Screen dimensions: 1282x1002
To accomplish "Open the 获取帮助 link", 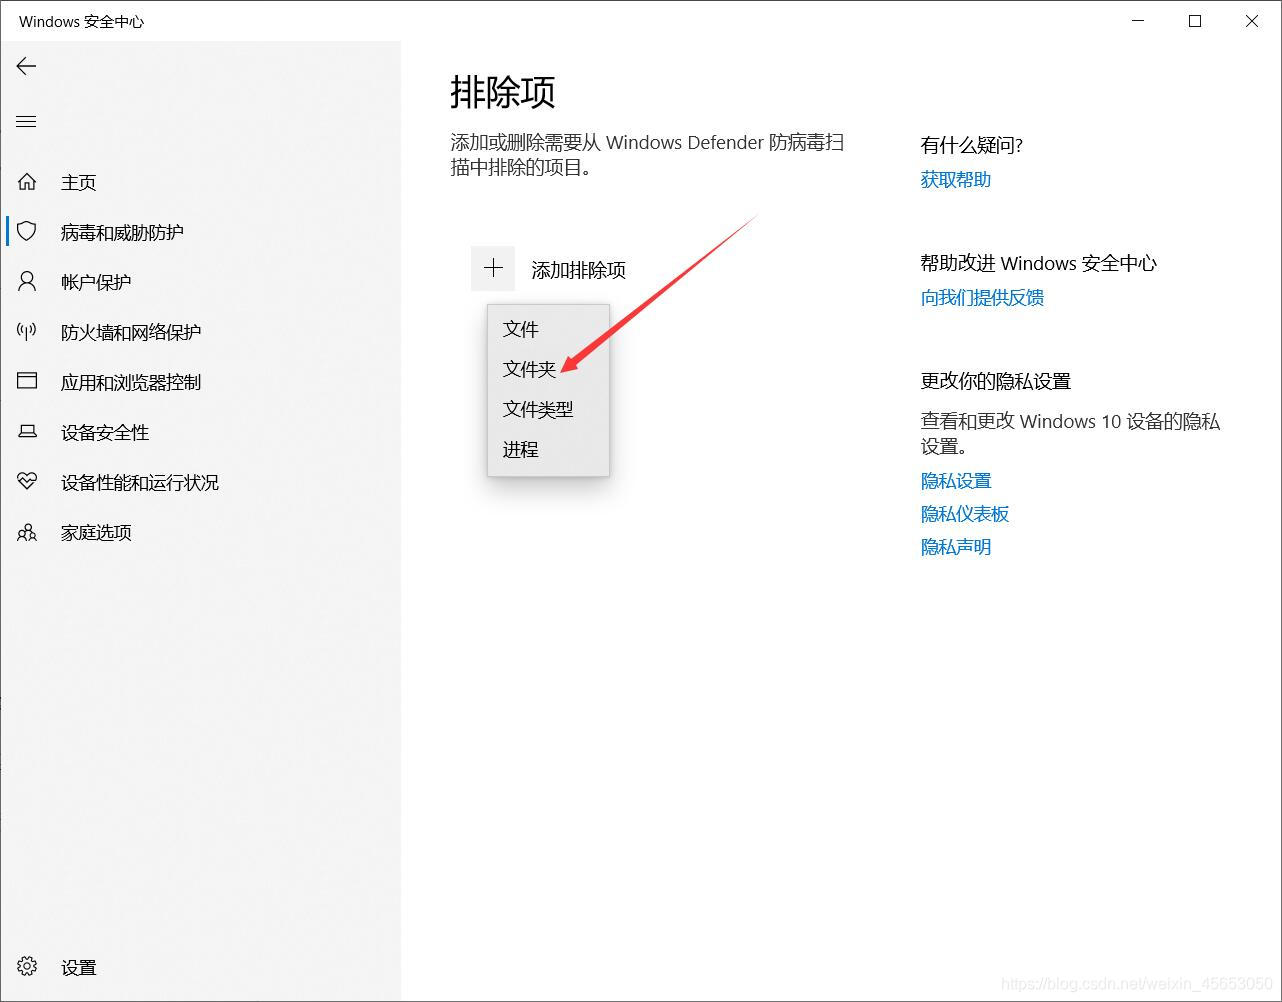I will coord(955,179).
